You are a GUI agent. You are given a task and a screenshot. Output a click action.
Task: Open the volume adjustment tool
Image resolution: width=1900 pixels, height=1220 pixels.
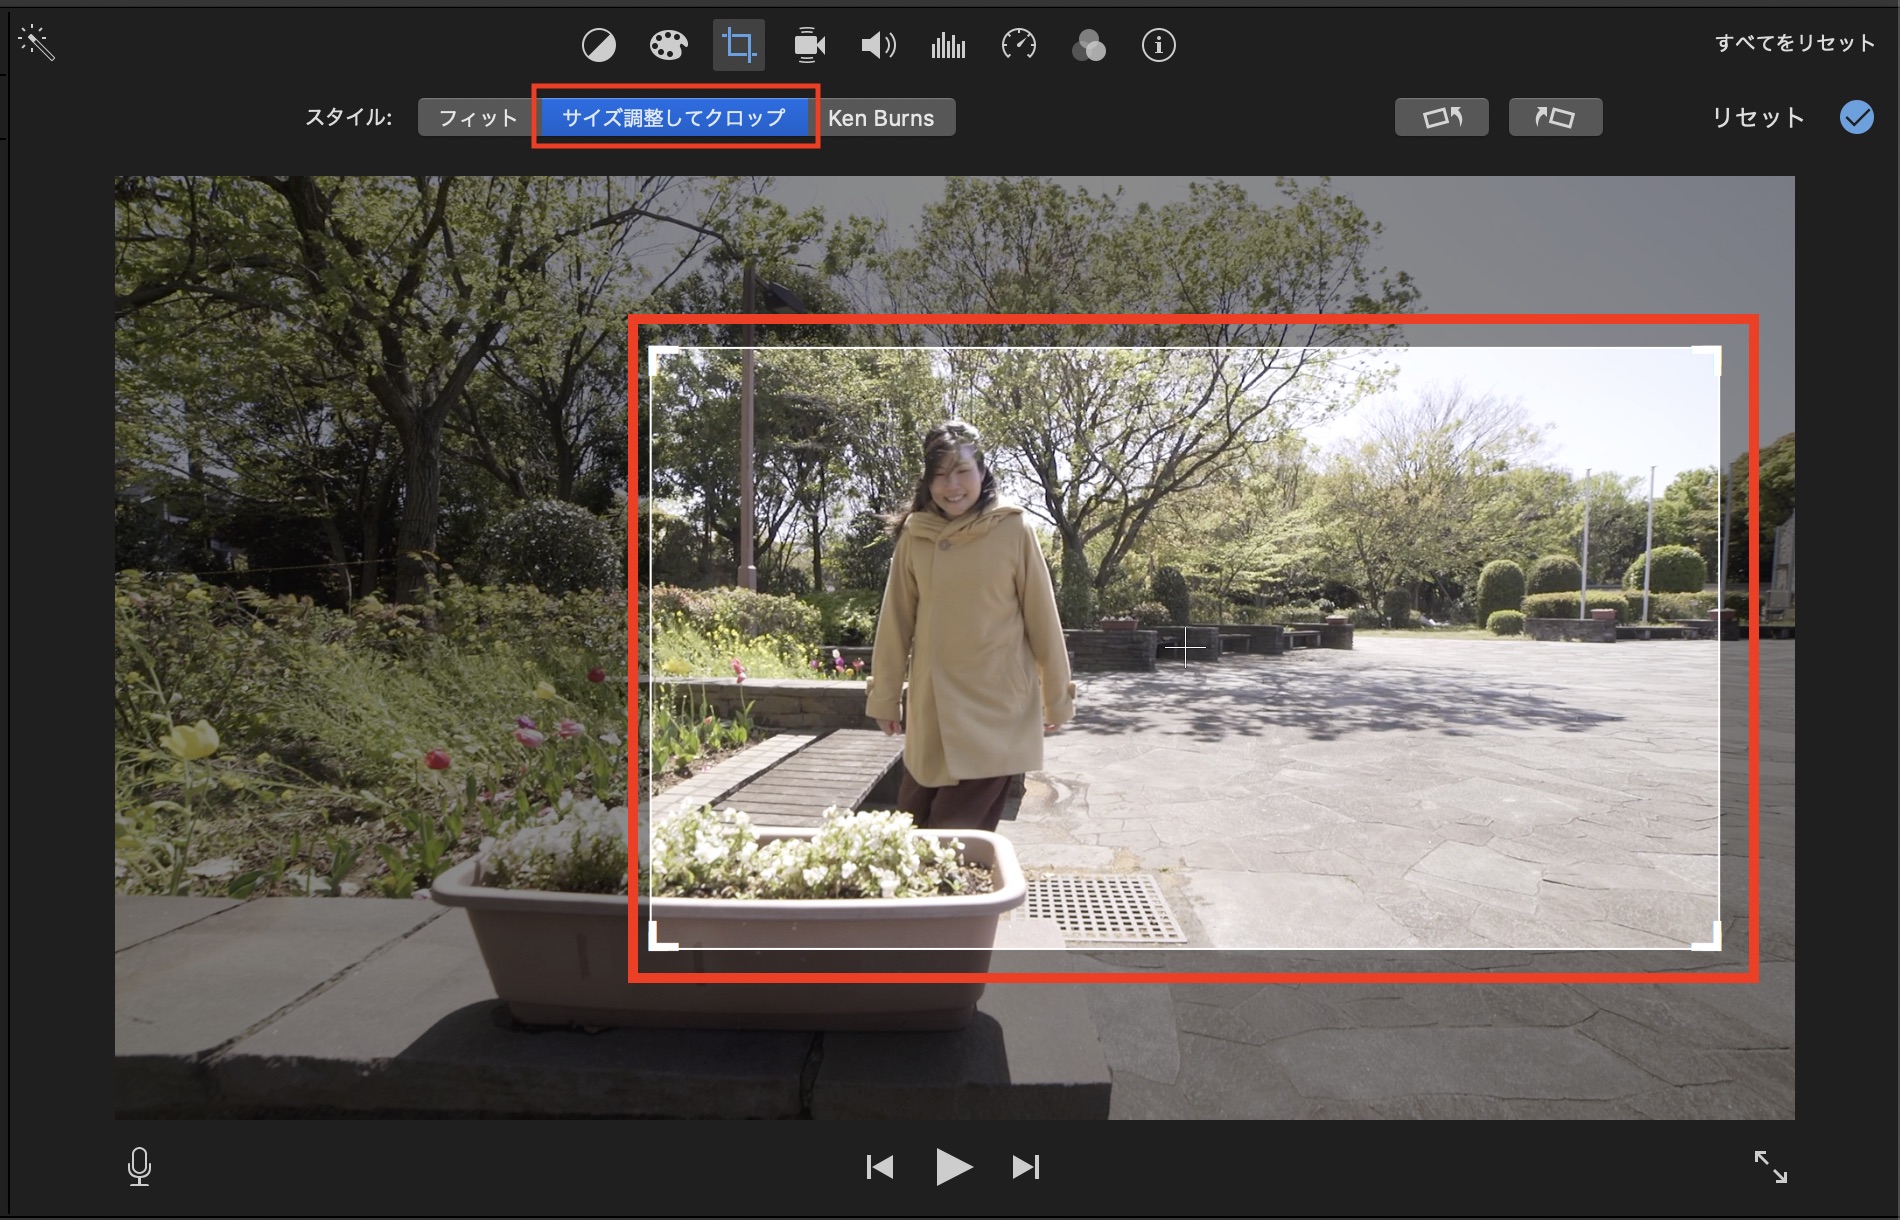pyautogui.click(x=878, y=45)
